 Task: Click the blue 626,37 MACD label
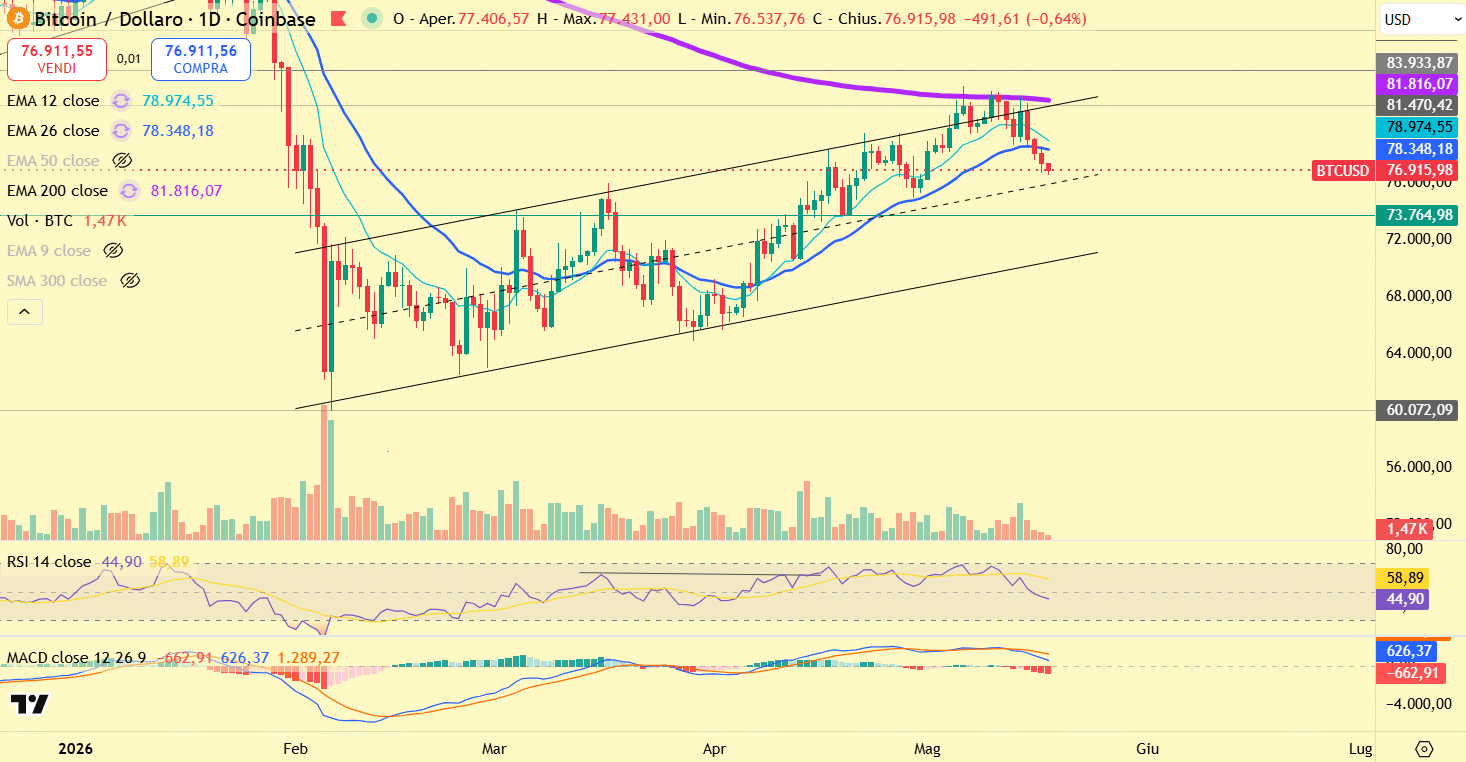click(1408, 652)
